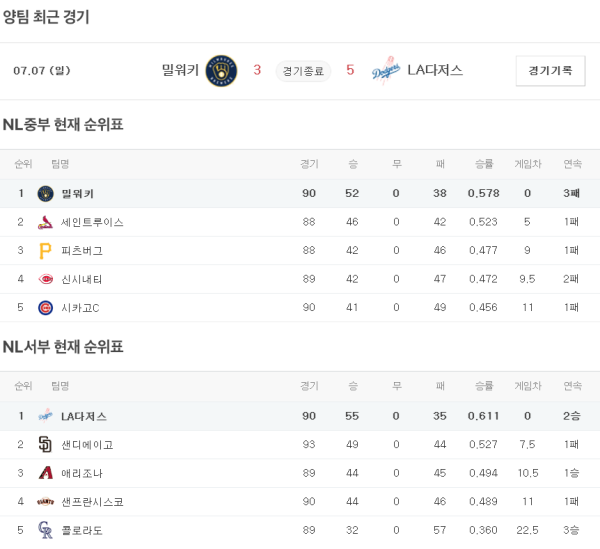Click the LA Dodgers logo in match header
Image resolution: width=600 pixels, height=549 pixels.
pos(386,71)
